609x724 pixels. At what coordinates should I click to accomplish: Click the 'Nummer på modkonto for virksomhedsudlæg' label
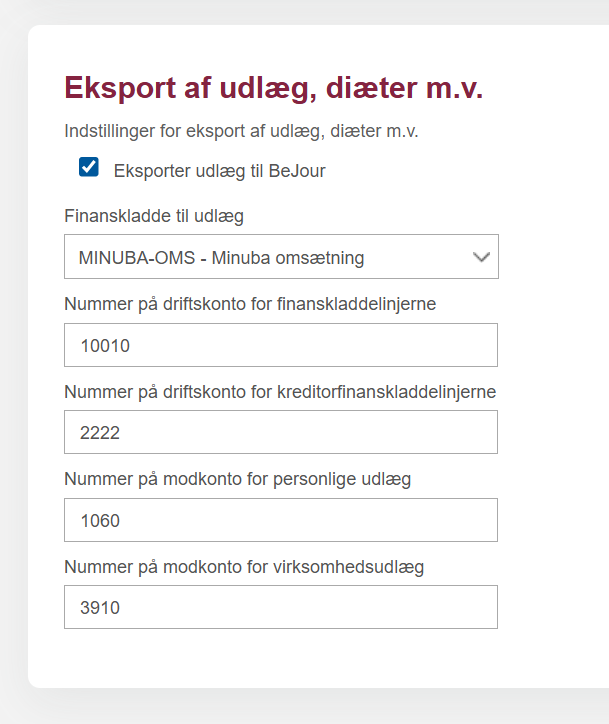(244, 567)
